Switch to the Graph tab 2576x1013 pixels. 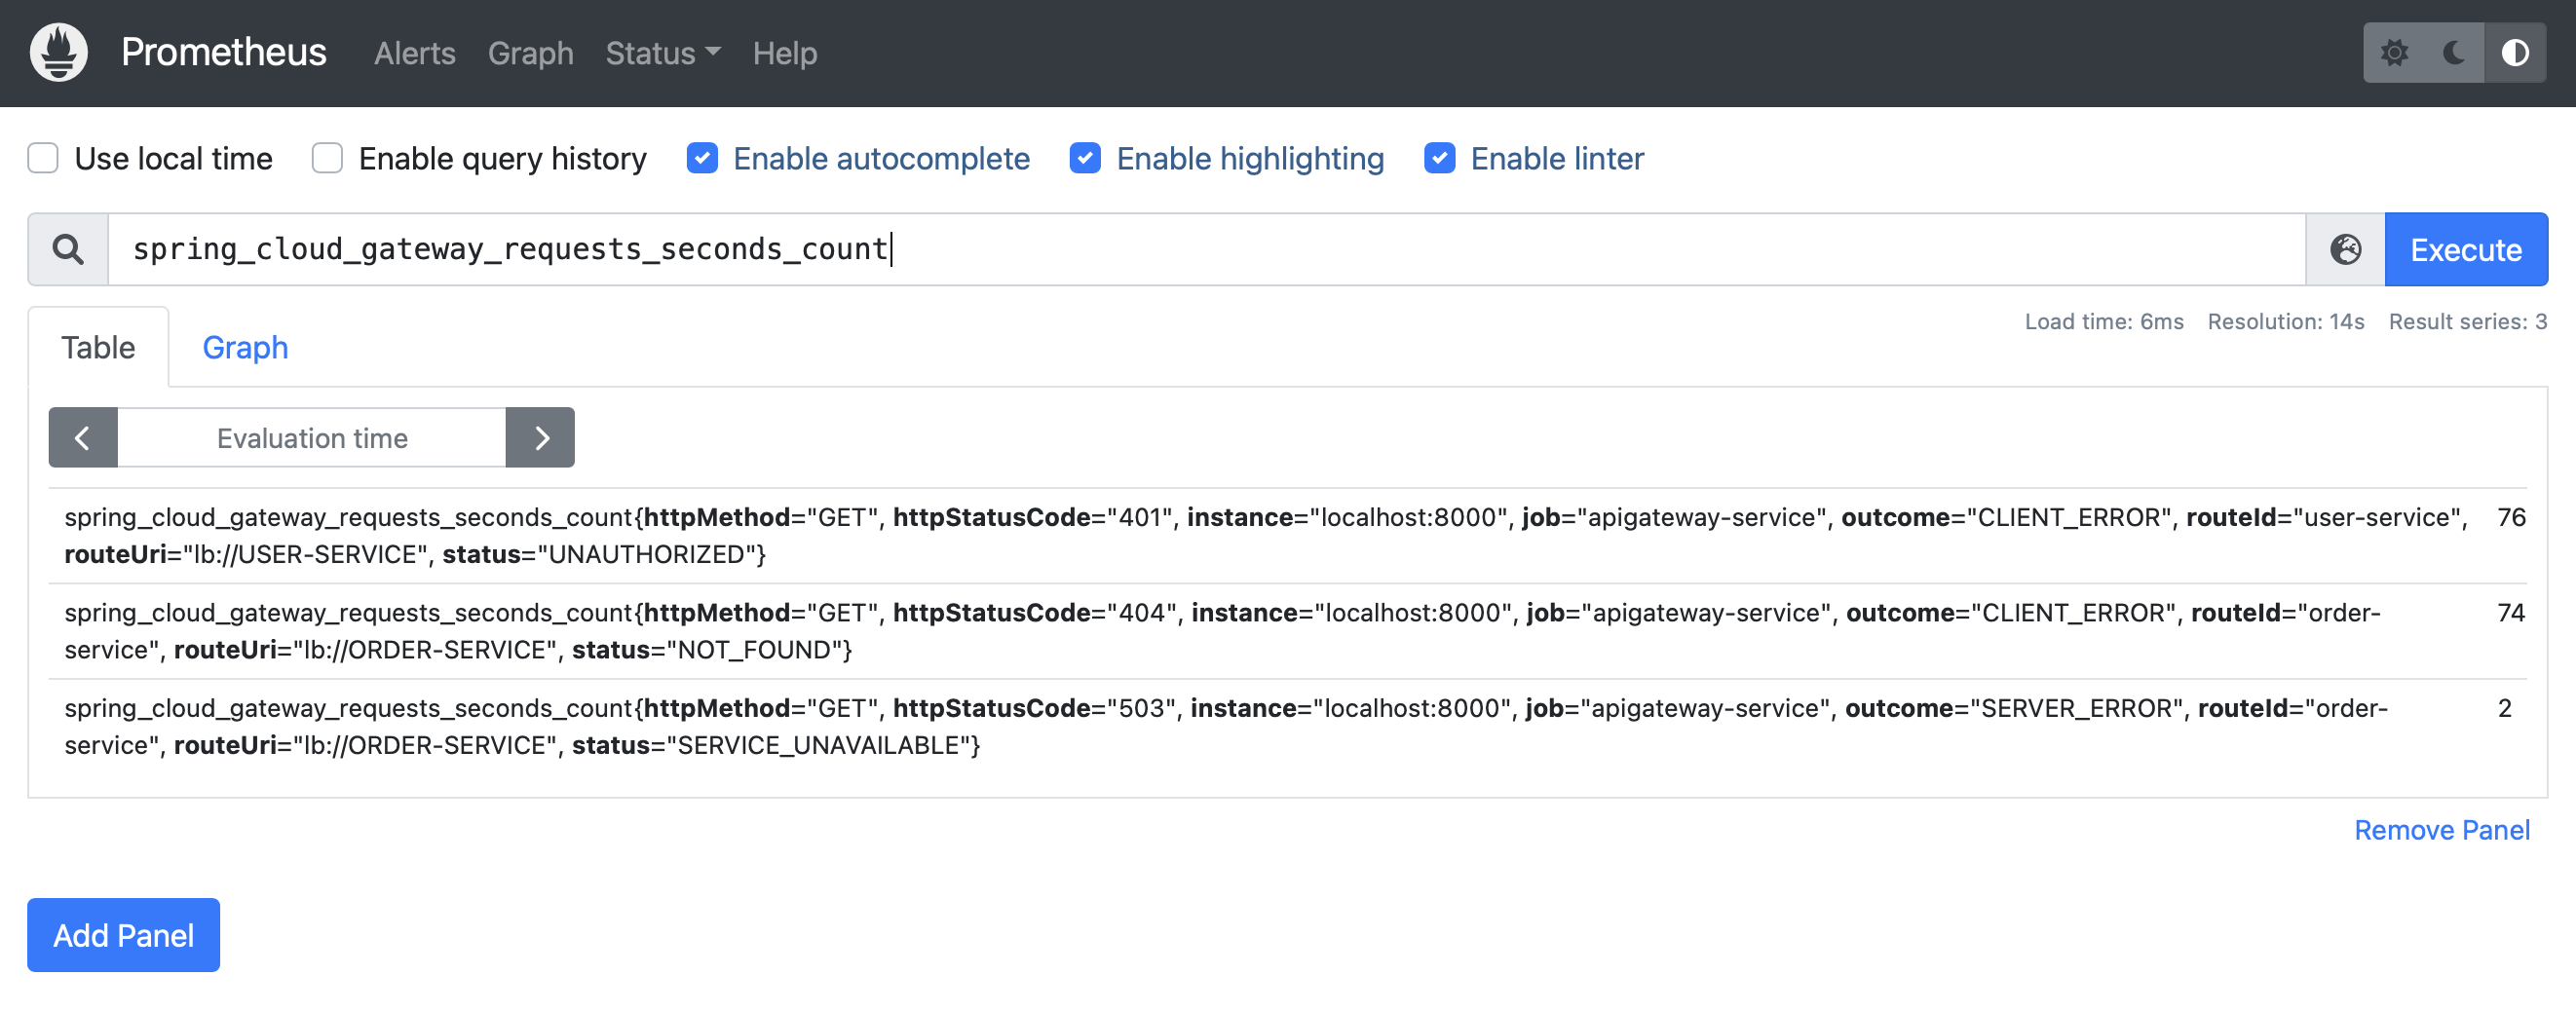point(245,347)
